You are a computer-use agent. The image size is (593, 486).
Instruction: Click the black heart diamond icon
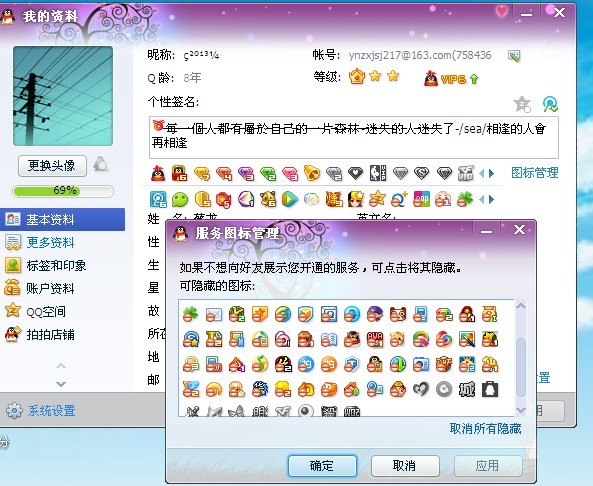(355, 173)
